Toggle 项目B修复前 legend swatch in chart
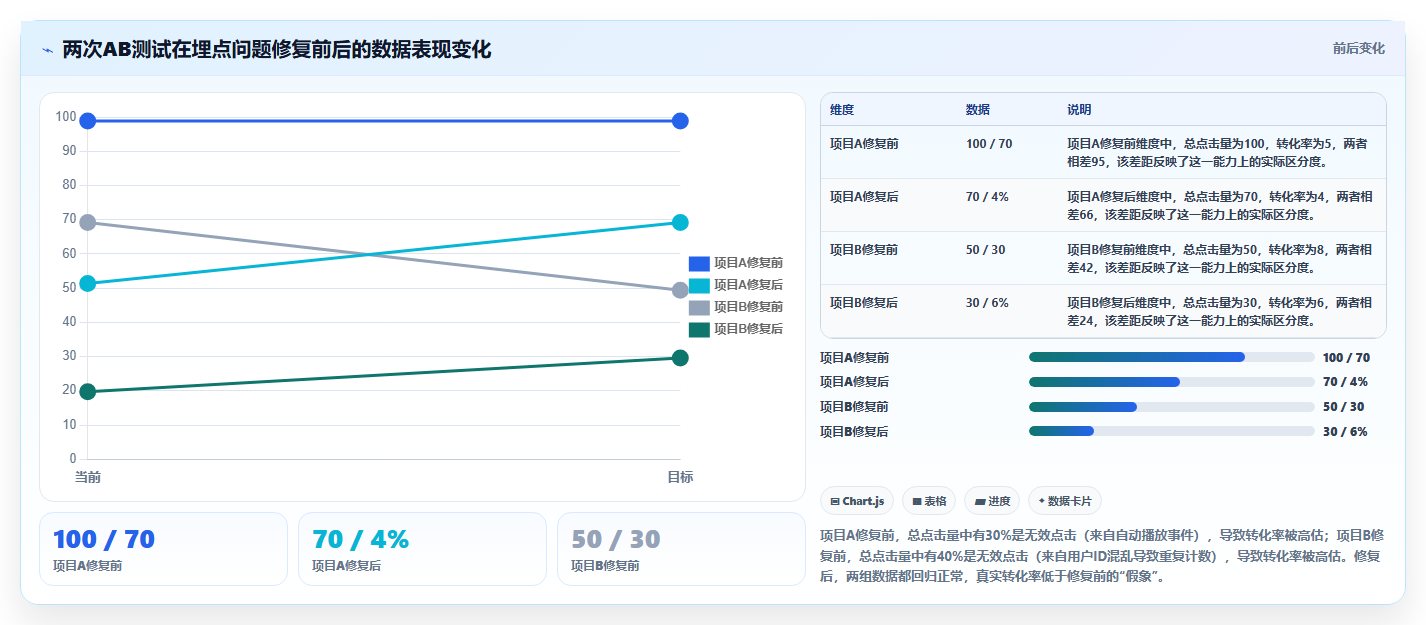Image resolution: width=1426 pixels, height=625 pixels. [x=699, y=307]
